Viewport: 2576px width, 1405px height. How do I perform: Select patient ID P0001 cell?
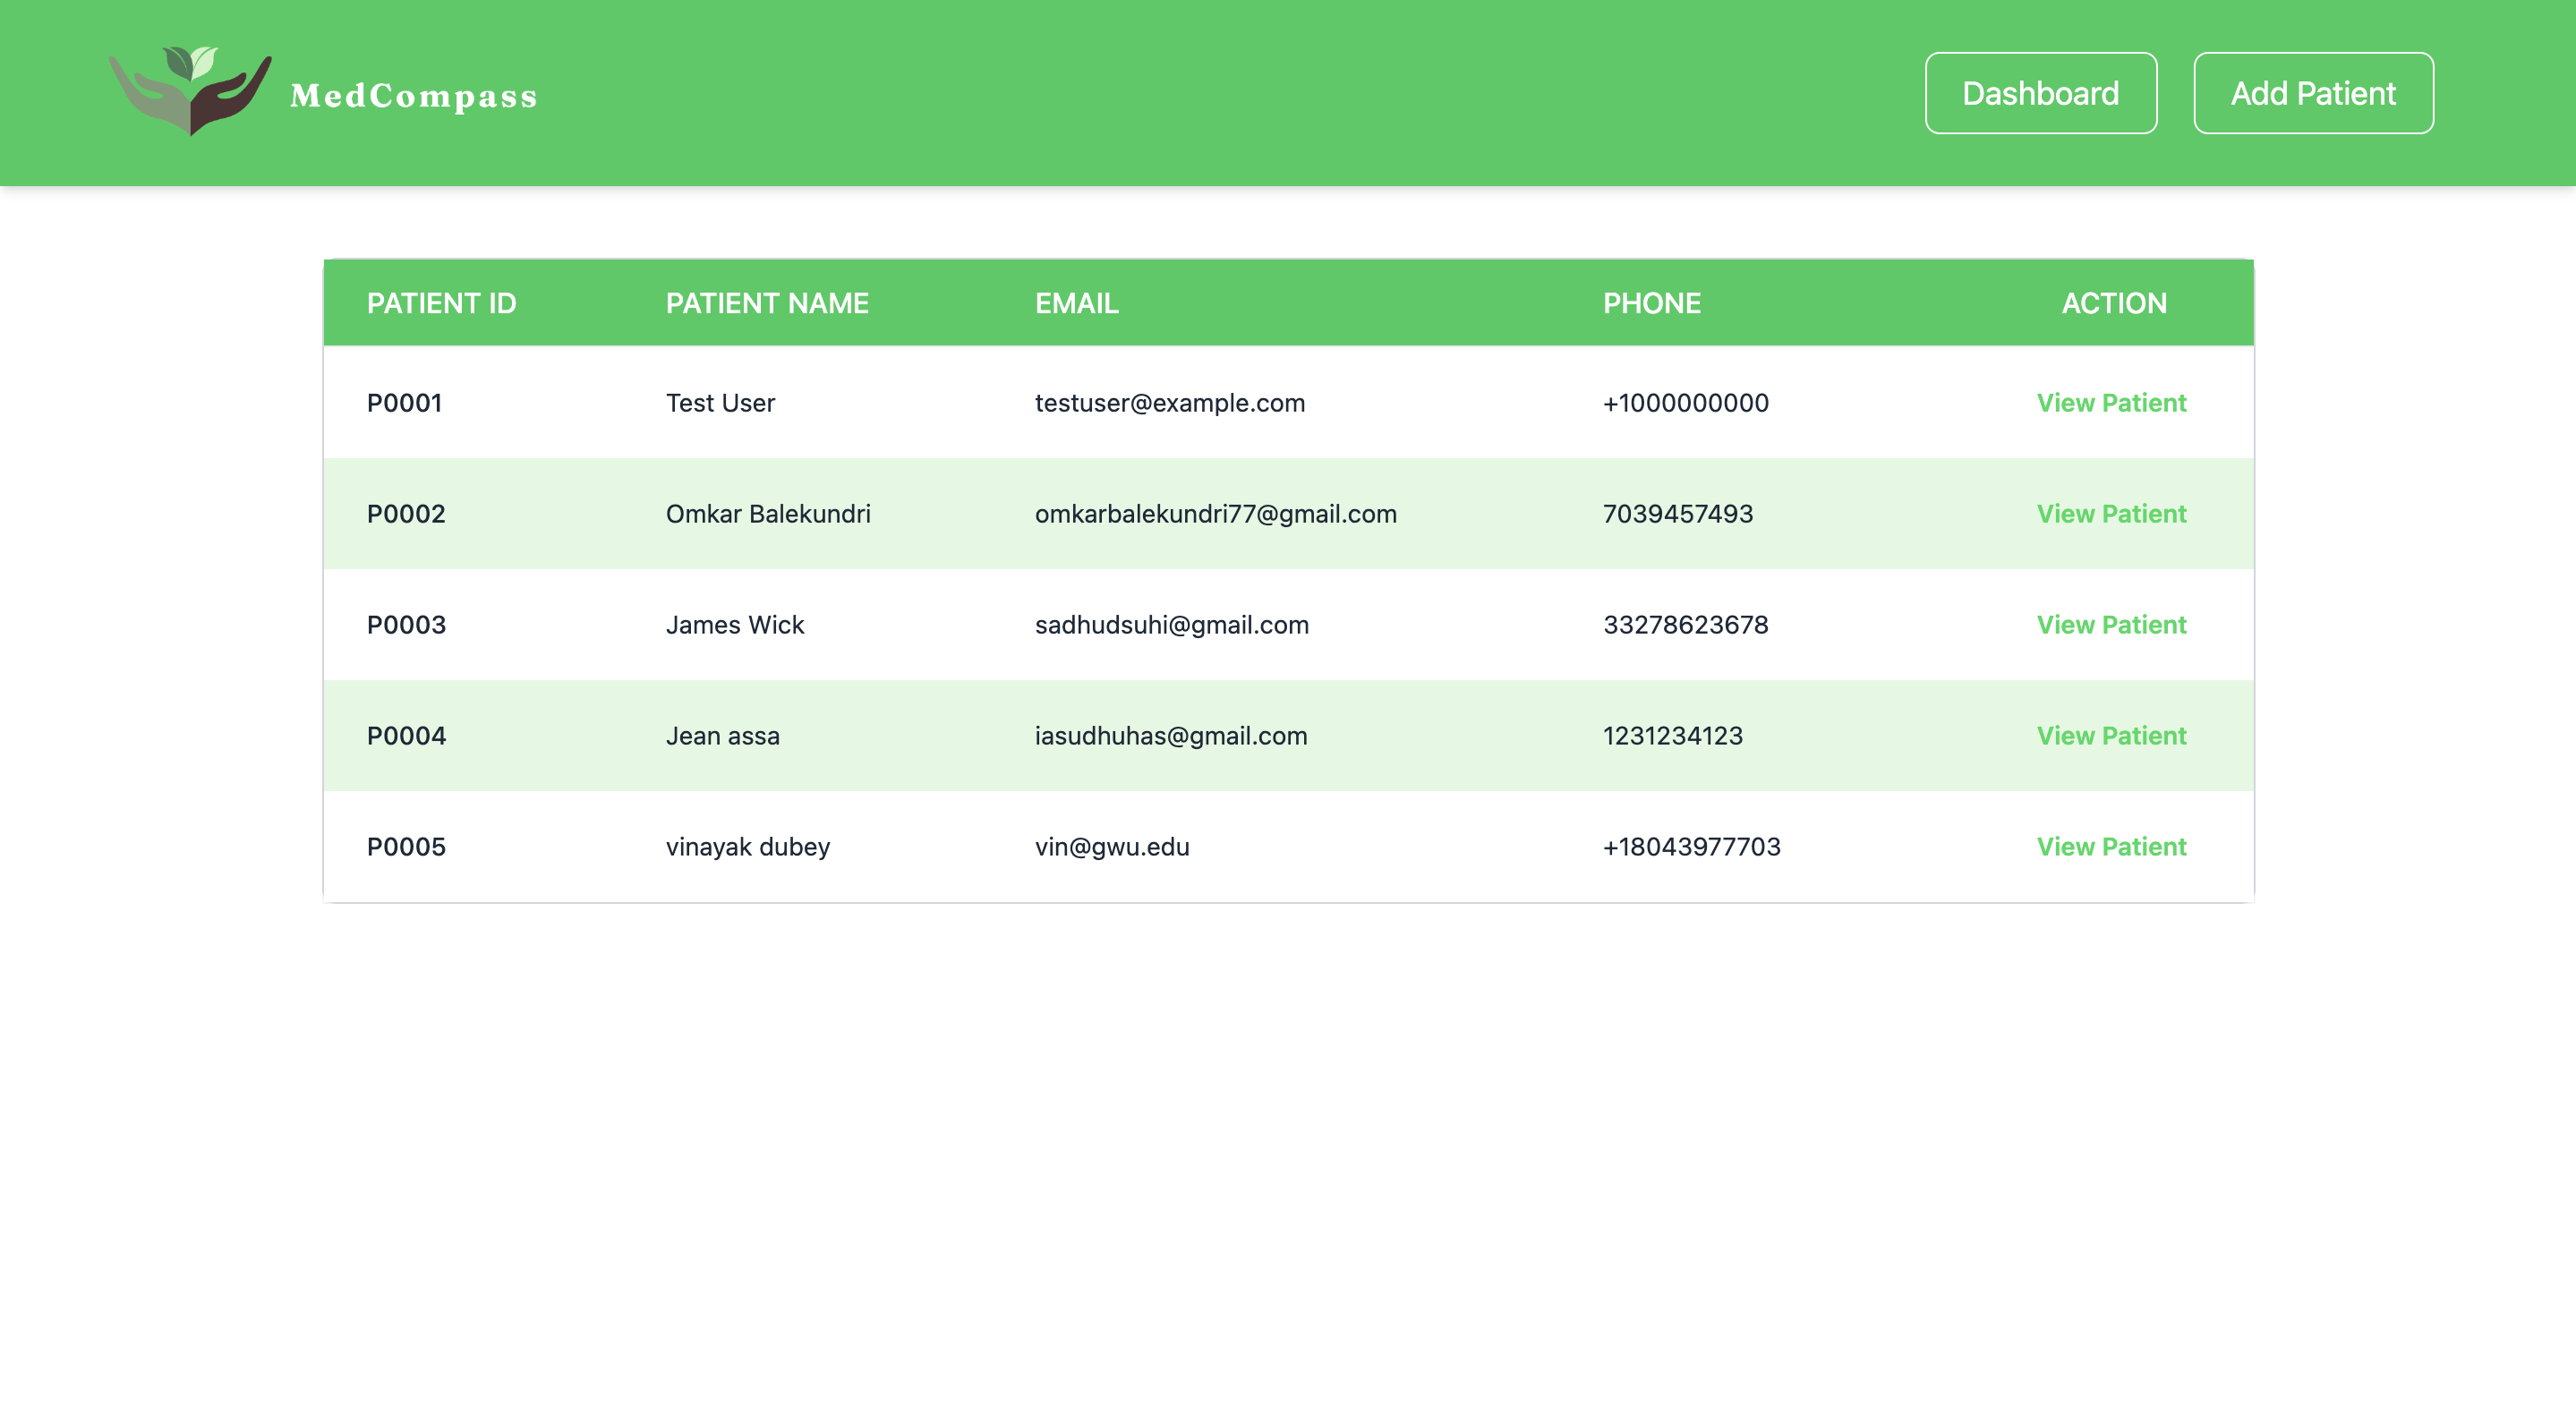(x=404, y=403)
